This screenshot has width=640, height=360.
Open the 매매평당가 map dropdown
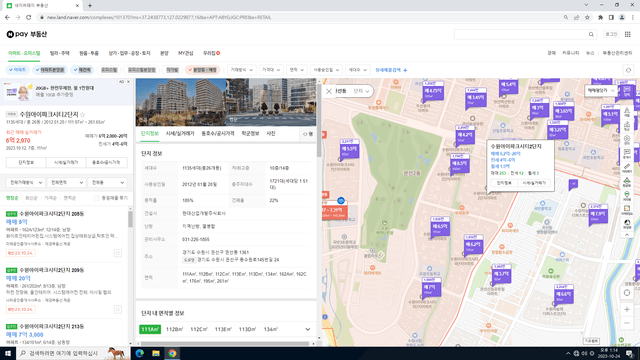(600, 91)
